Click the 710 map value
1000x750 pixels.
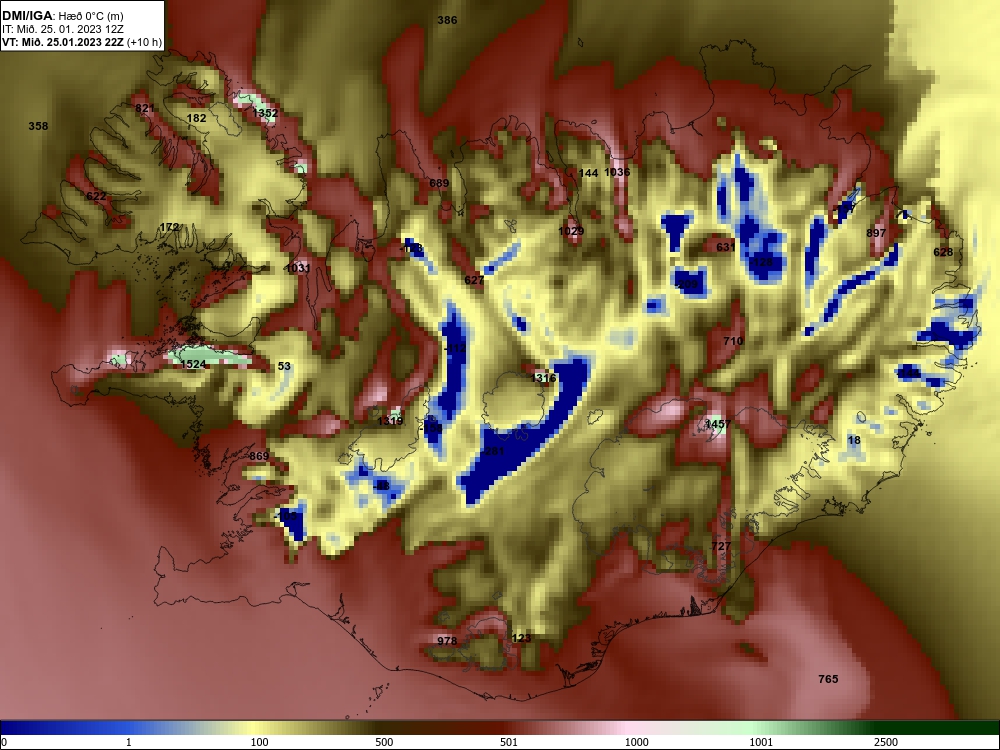[x=733, y=341]
